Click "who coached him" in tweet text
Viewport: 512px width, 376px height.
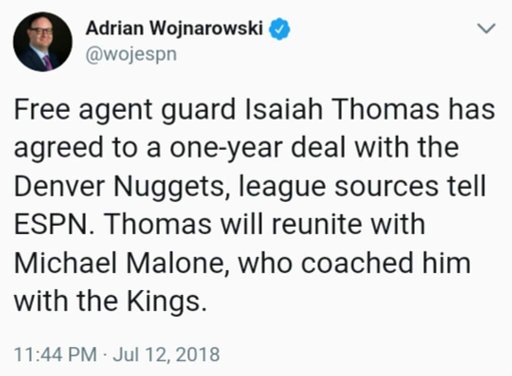(x=354, y=263)
